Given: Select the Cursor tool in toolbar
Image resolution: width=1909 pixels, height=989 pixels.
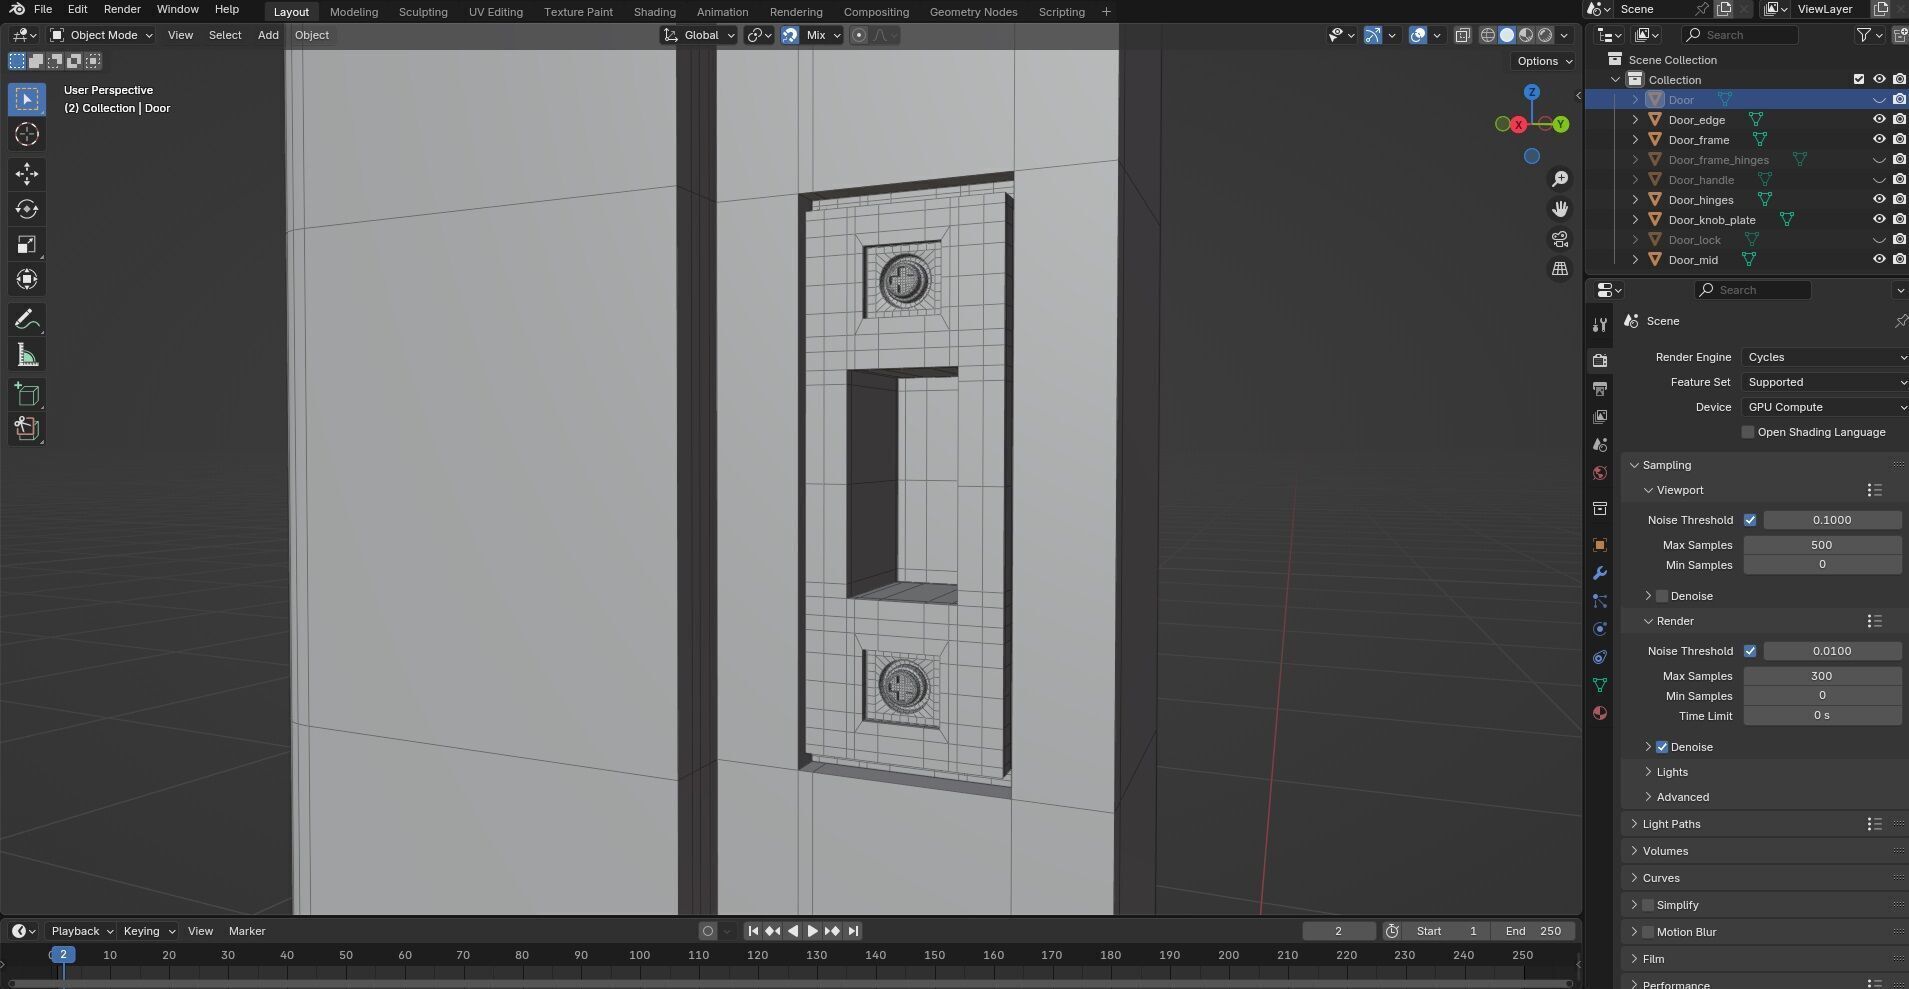Looking at the screenshot, I should (x=27, y=135).
